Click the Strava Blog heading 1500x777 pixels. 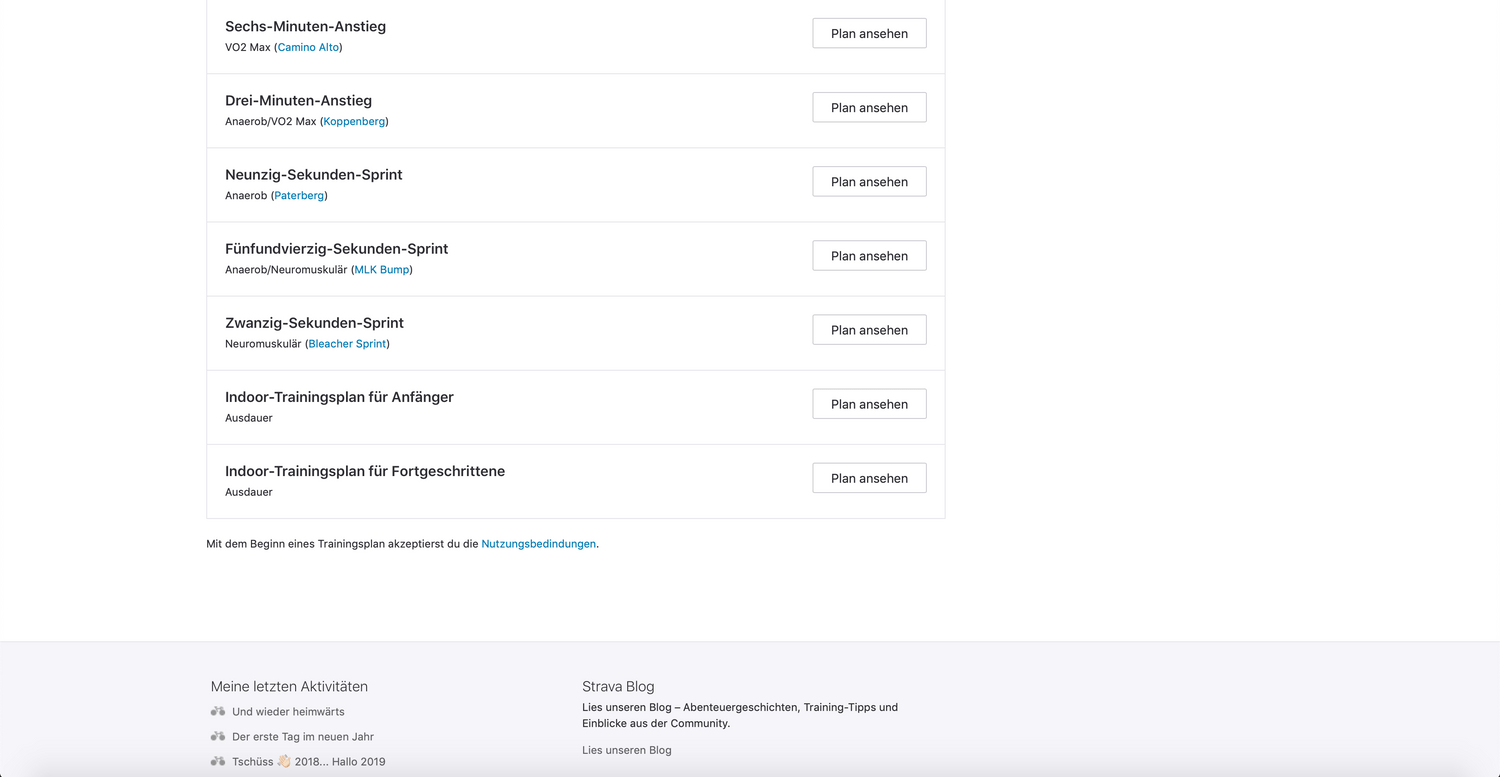(x=618, y=687)
